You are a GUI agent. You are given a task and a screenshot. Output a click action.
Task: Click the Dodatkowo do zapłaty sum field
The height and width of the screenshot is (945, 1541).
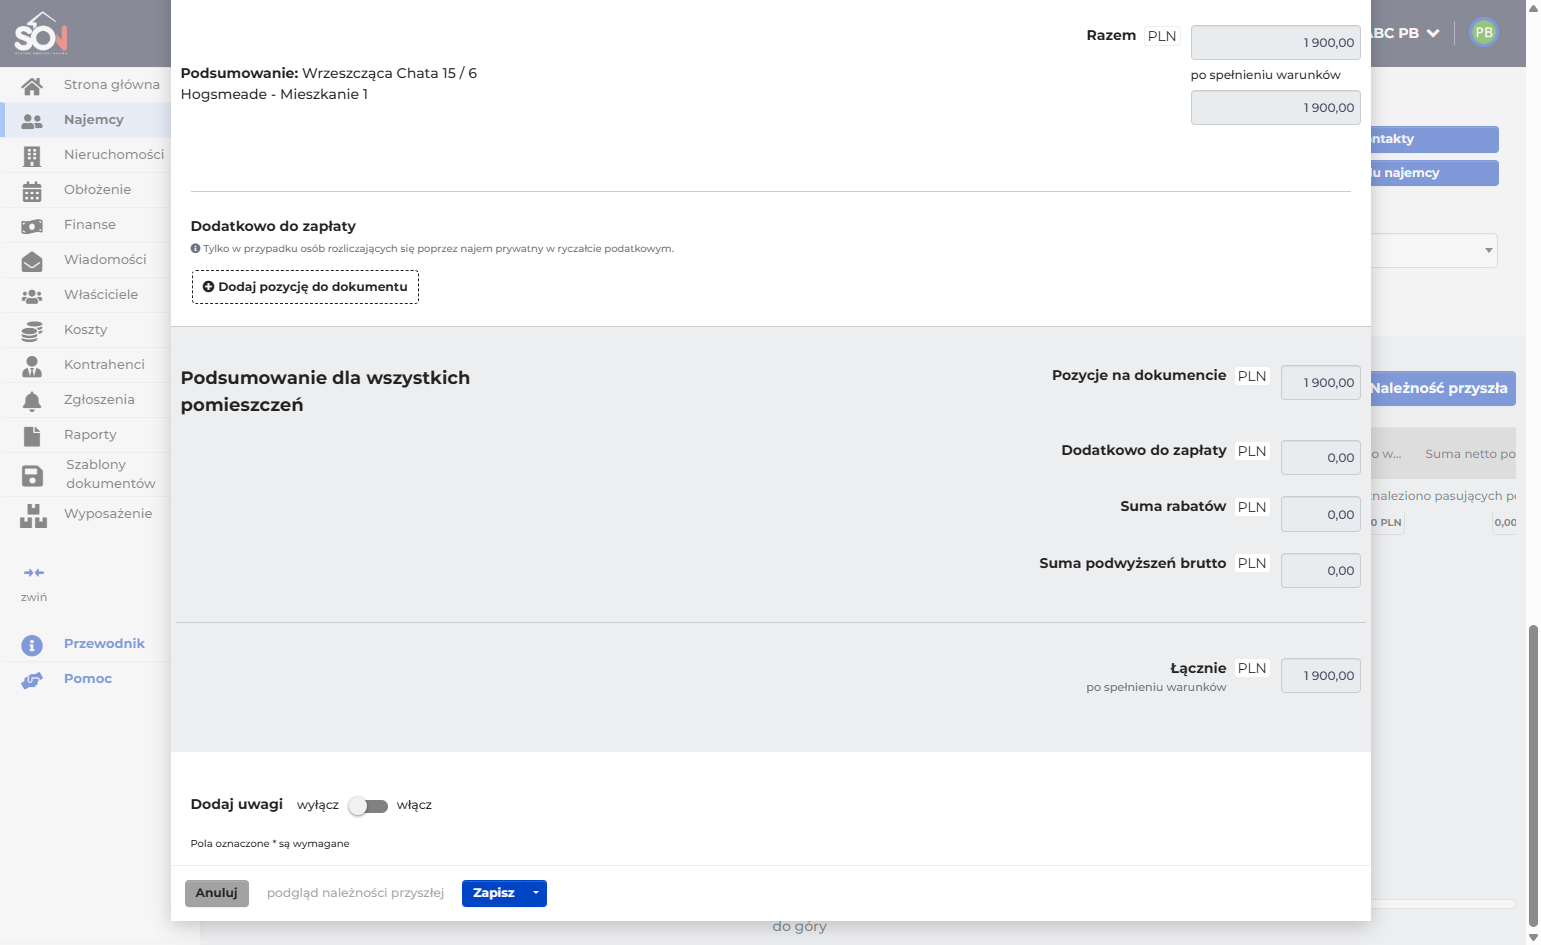(1320, 458)
